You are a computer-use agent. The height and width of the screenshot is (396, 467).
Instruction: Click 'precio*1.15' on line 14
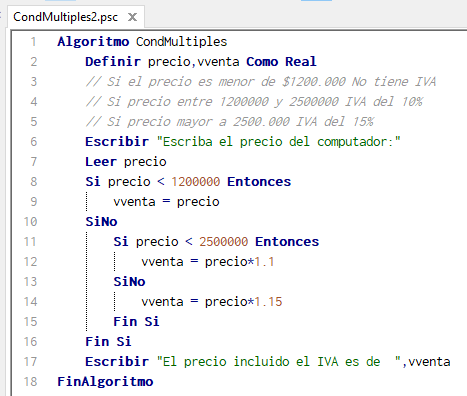tap(243, 302)
